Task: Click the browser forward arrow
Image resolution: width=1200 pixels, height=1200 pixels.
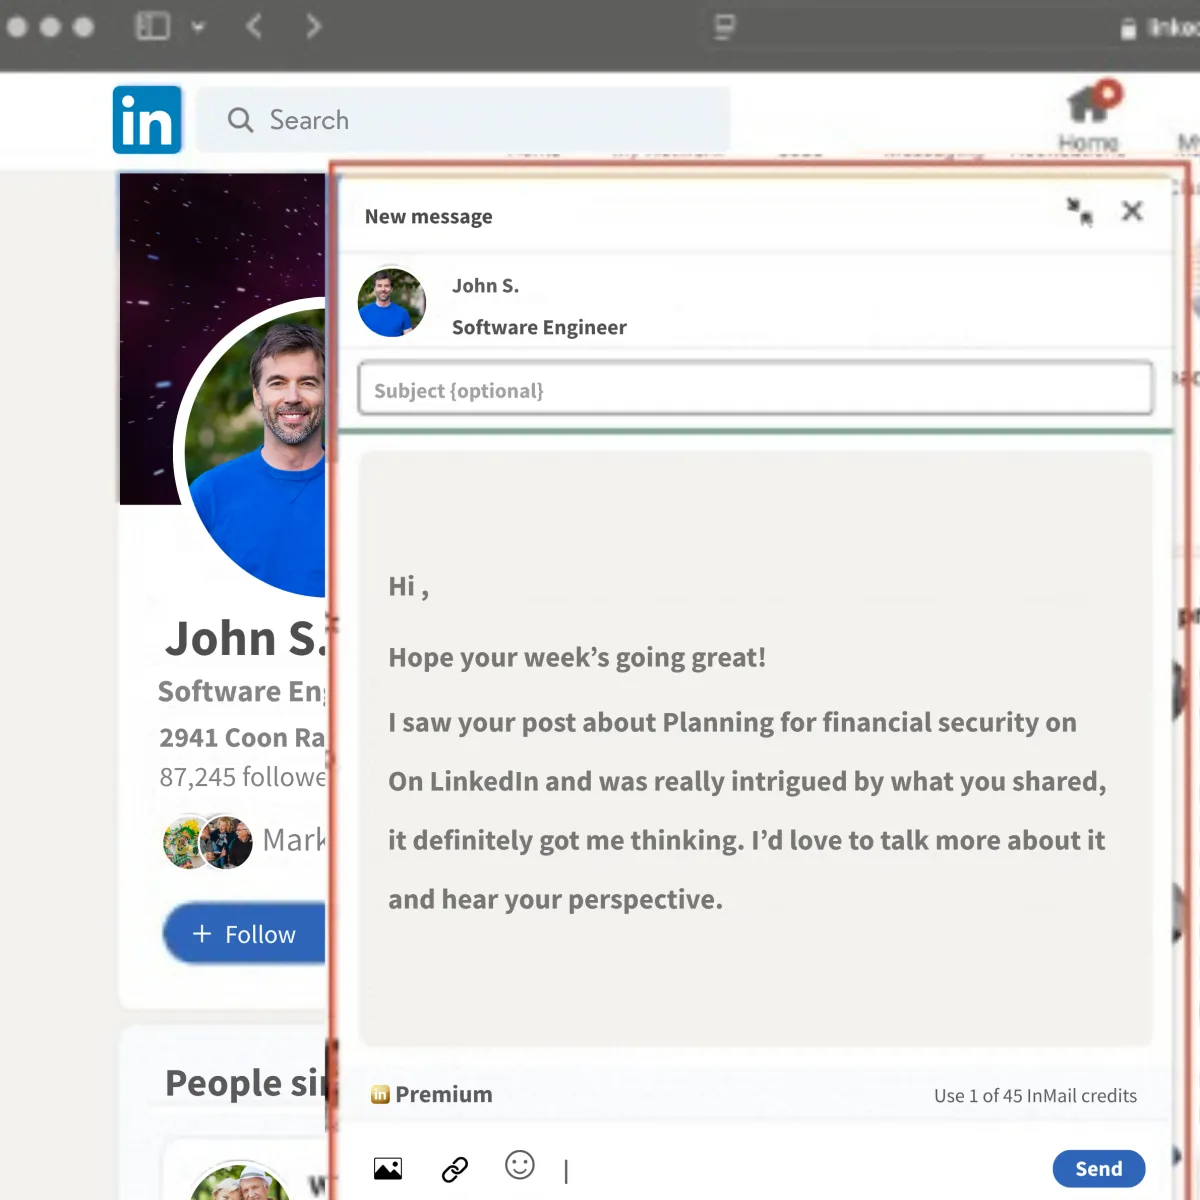Action: tap(314, 26)
